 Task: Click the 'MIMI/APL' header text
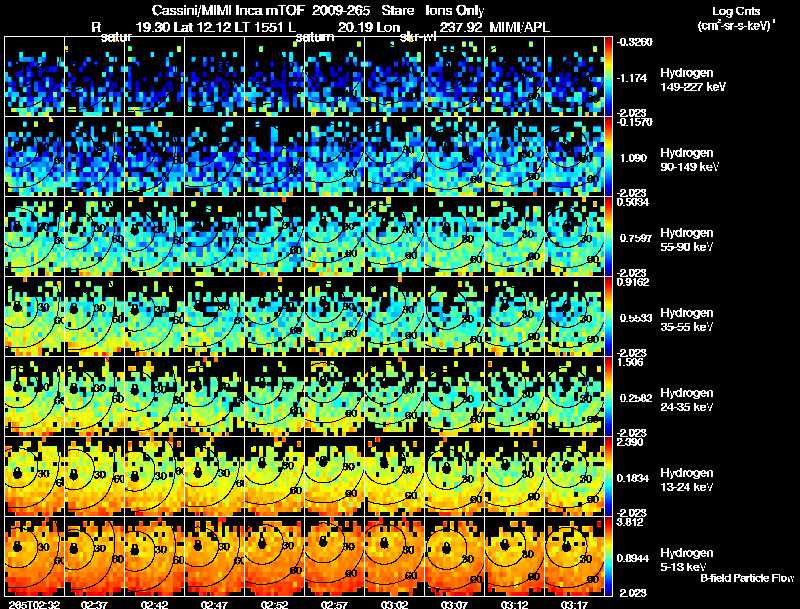519,27
